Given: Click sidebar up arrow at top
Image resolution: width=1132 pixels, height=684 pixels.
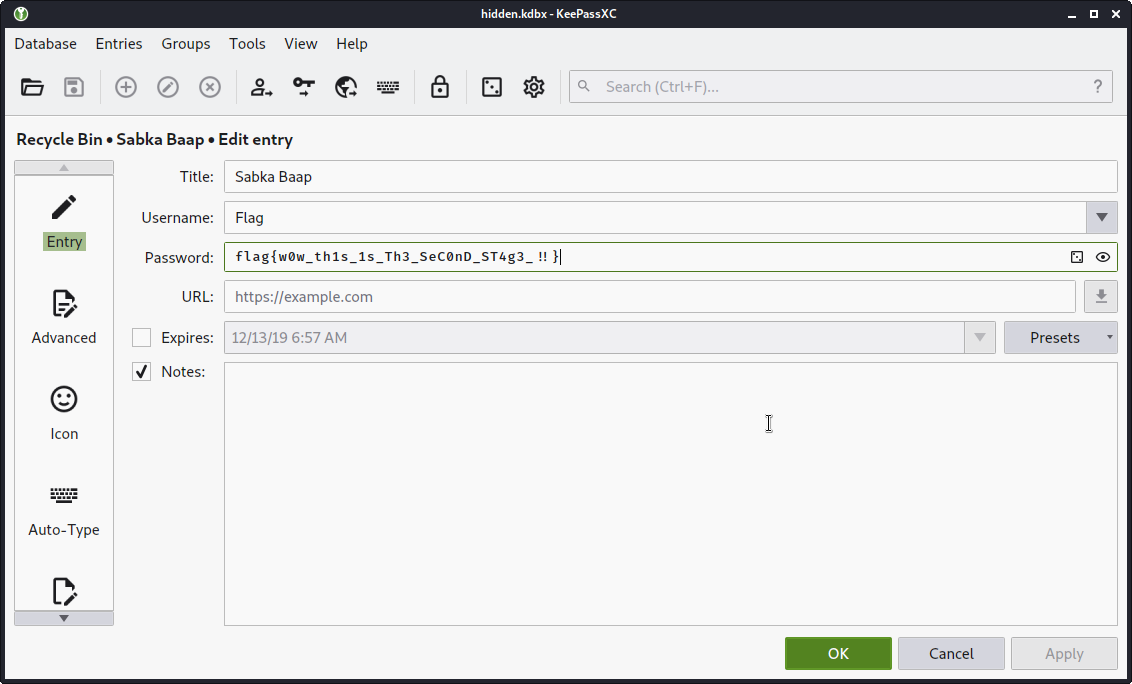Looking at the screenshot, I should 64,168.
